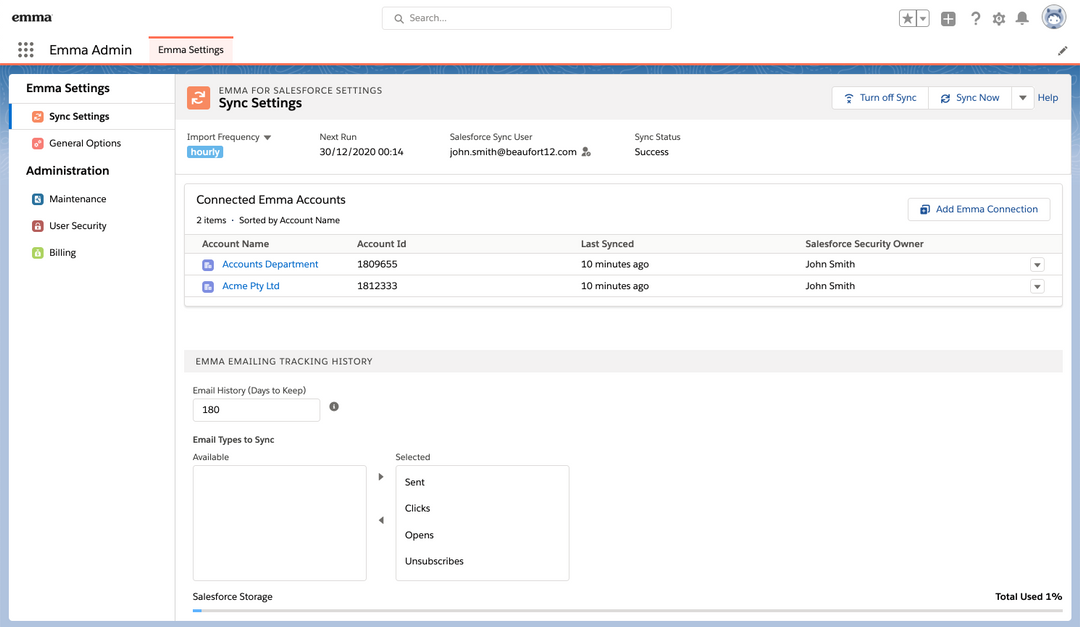Open the help question mark icon
Image resolution: width=1080 pixels, height=627 pixels.
pos(975,19)
